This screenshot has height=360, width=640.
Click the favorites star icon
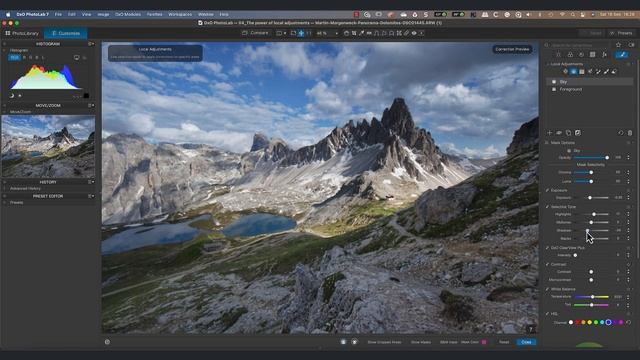click(618, 44)
